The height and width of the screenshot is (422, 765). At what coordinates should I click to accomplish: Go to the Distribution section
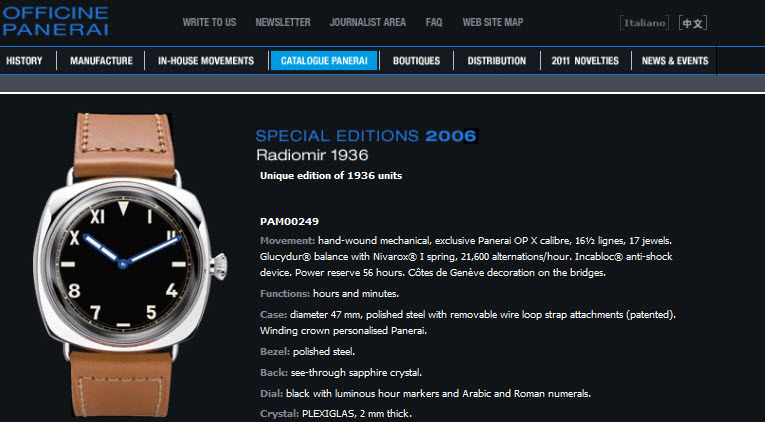click(x=497, y=61)
